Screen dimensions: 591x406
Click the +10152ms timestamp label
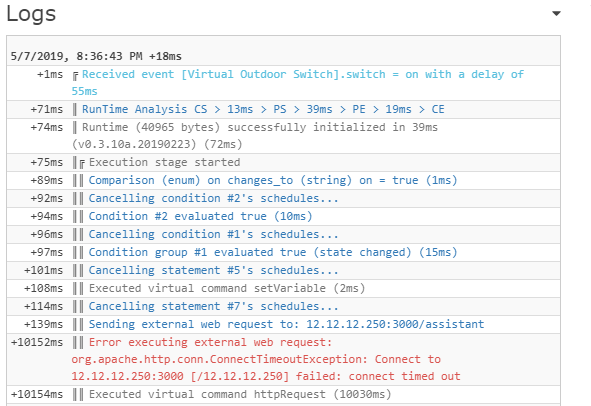tap(37, 342)
